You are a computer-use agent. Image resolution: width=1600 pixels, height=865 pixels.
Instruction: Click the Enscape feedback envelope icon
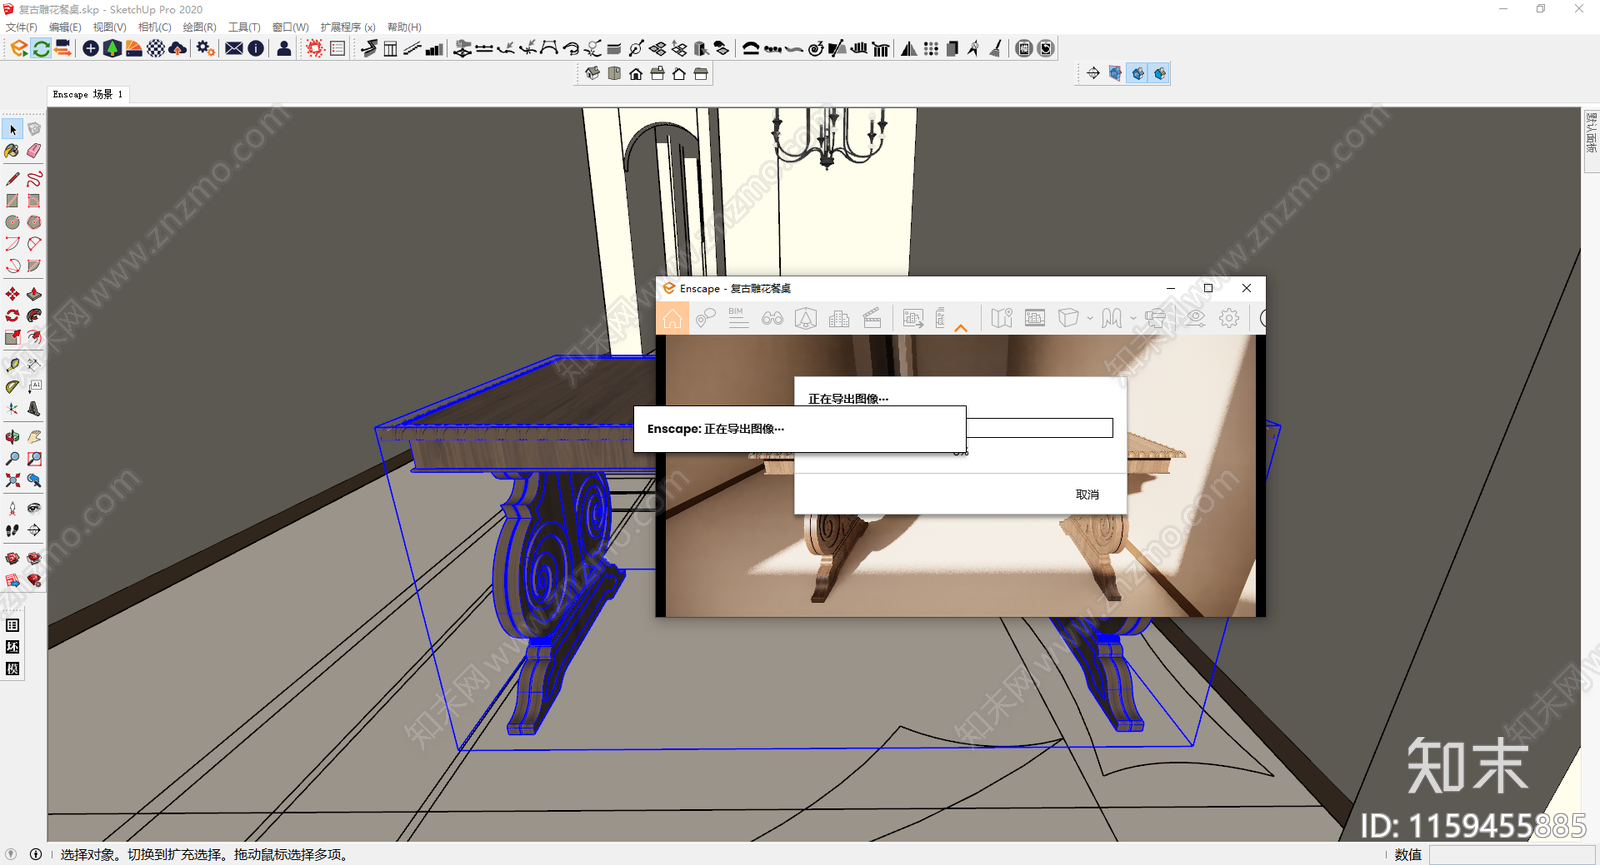pos(234,48)
